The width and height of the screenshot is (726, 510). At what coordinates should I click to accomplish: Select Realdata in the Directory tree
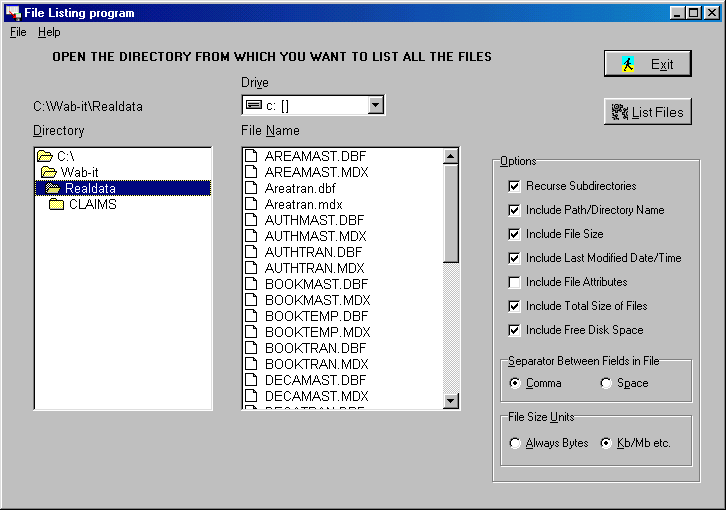click(x=123, y=188)
